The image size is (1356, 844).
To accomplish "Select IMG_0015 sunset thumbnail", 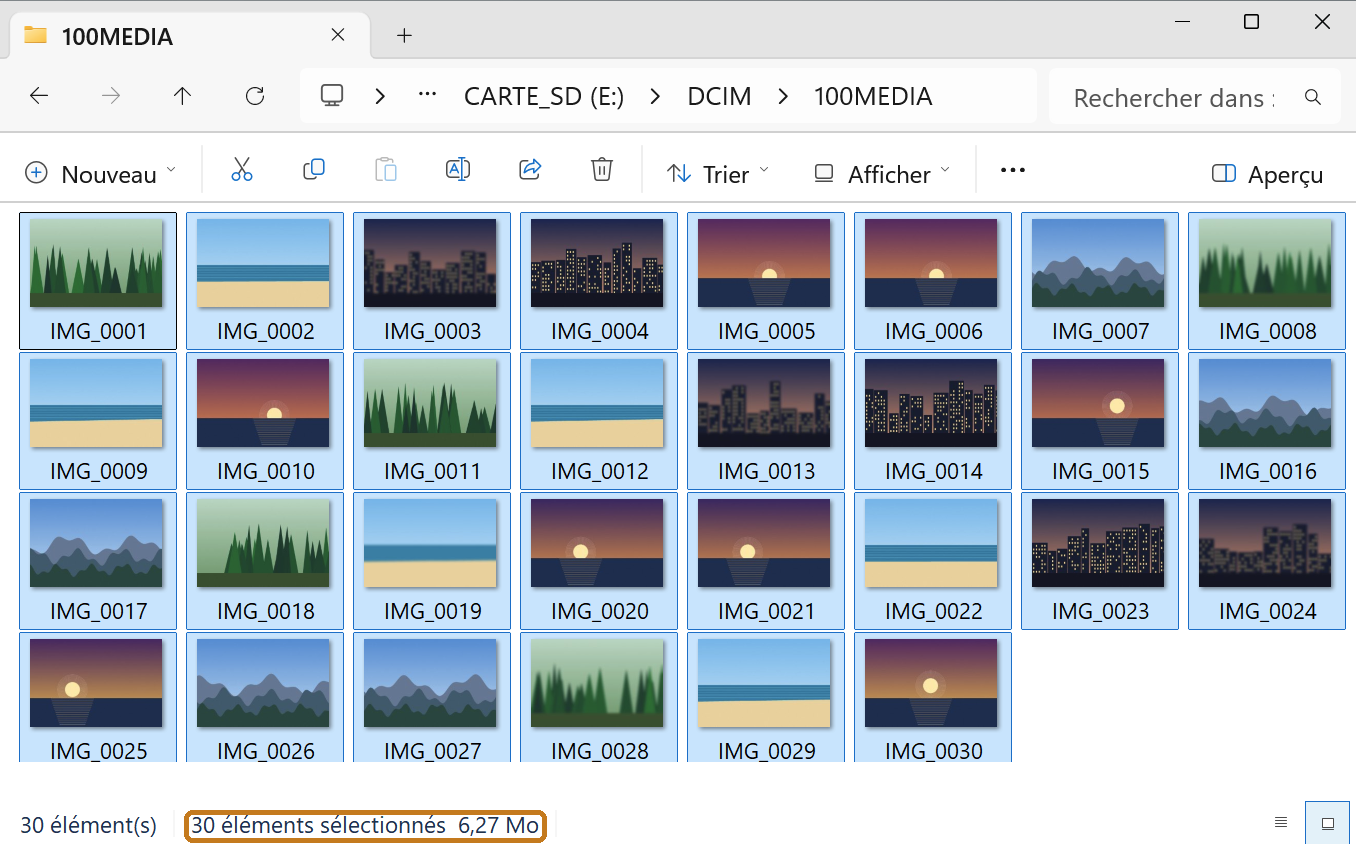I will [x=1100, y=421].
